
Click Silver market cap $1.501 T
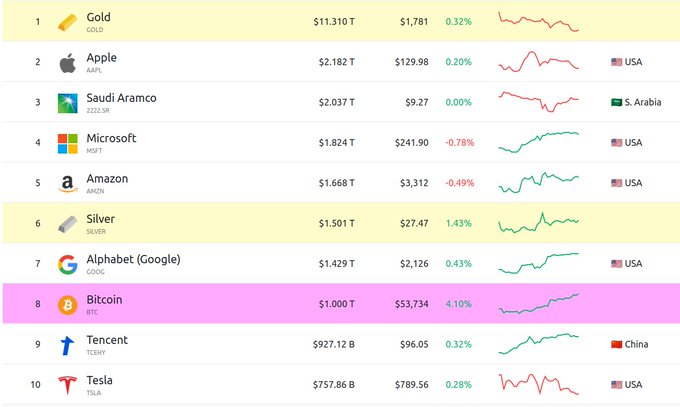point(337,223)
